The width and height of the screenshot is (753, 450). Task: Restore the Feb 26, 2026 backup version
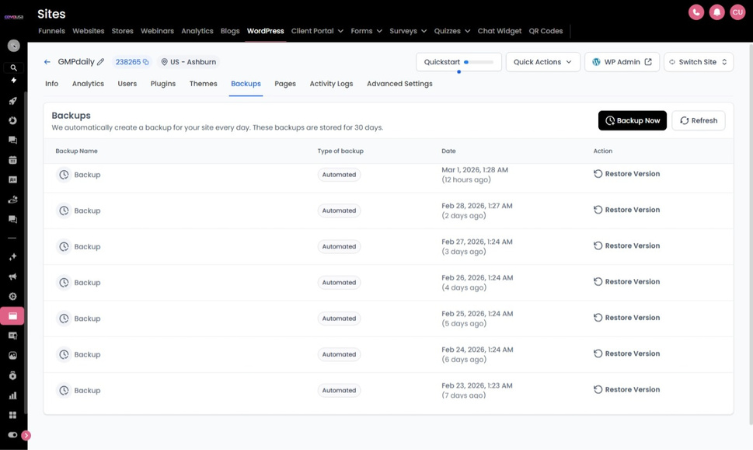click(627, 282)
